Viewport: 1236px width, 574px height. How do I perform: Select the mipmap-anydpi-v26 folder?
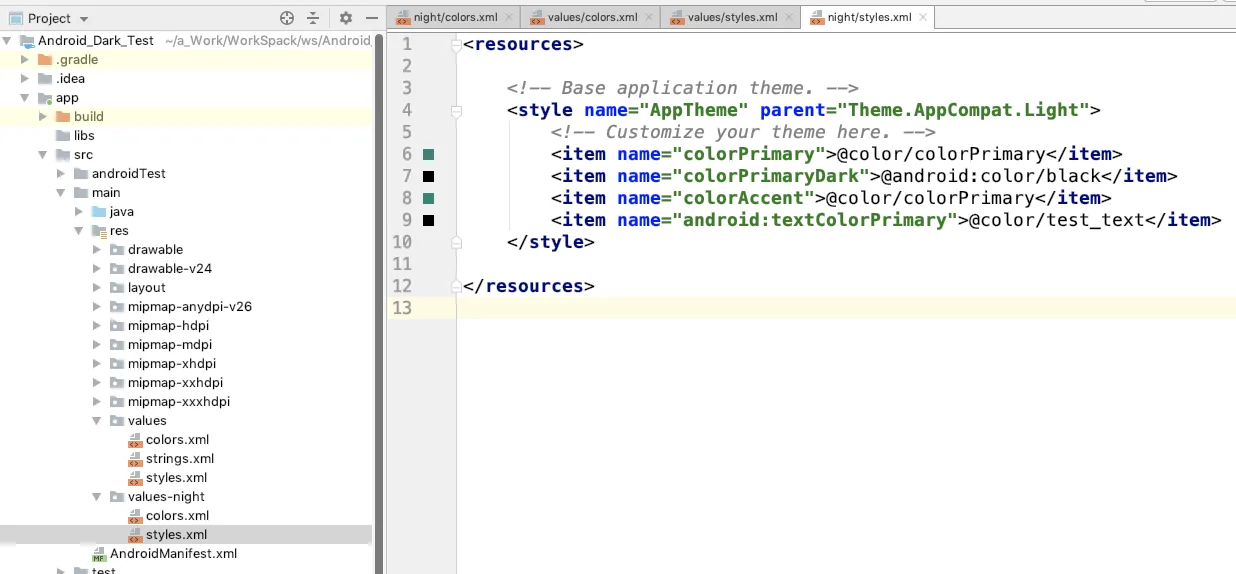pos(189,307)
